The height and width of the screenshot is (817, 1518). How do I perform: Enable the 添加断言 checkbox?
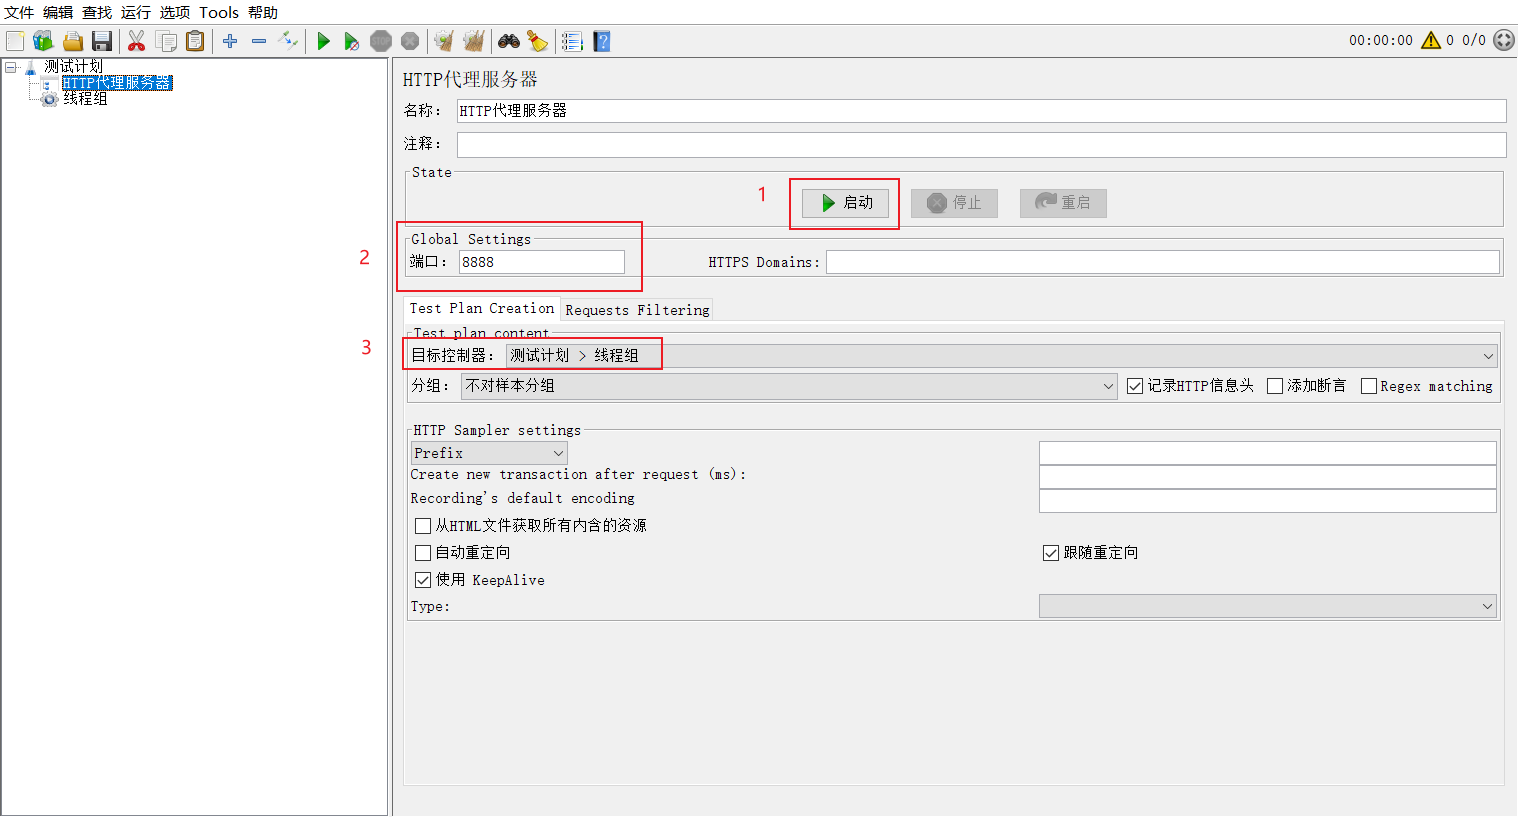coord(1275,386)
